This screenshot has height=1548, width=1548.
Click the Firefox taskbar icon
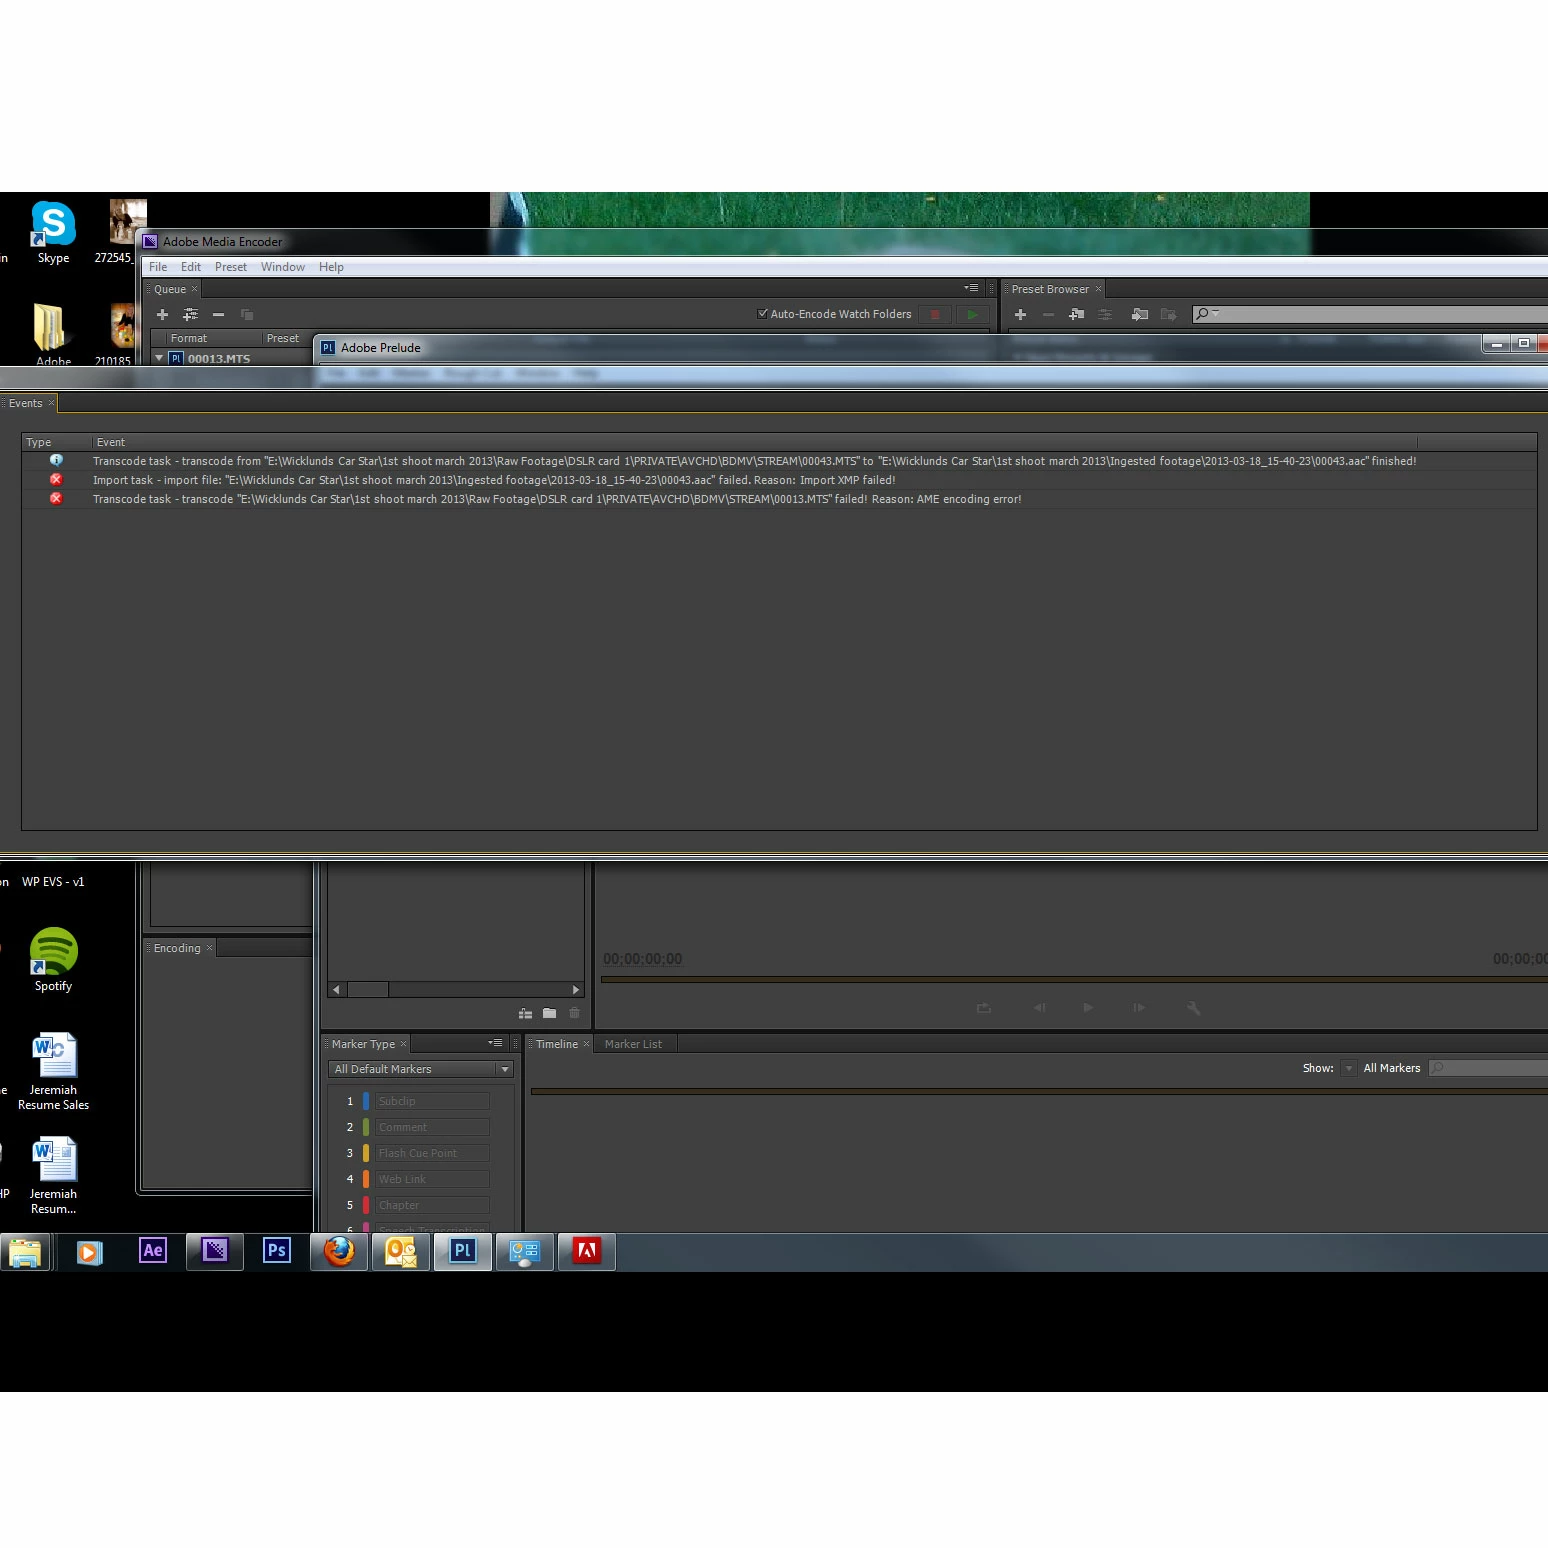[339, 1251]
